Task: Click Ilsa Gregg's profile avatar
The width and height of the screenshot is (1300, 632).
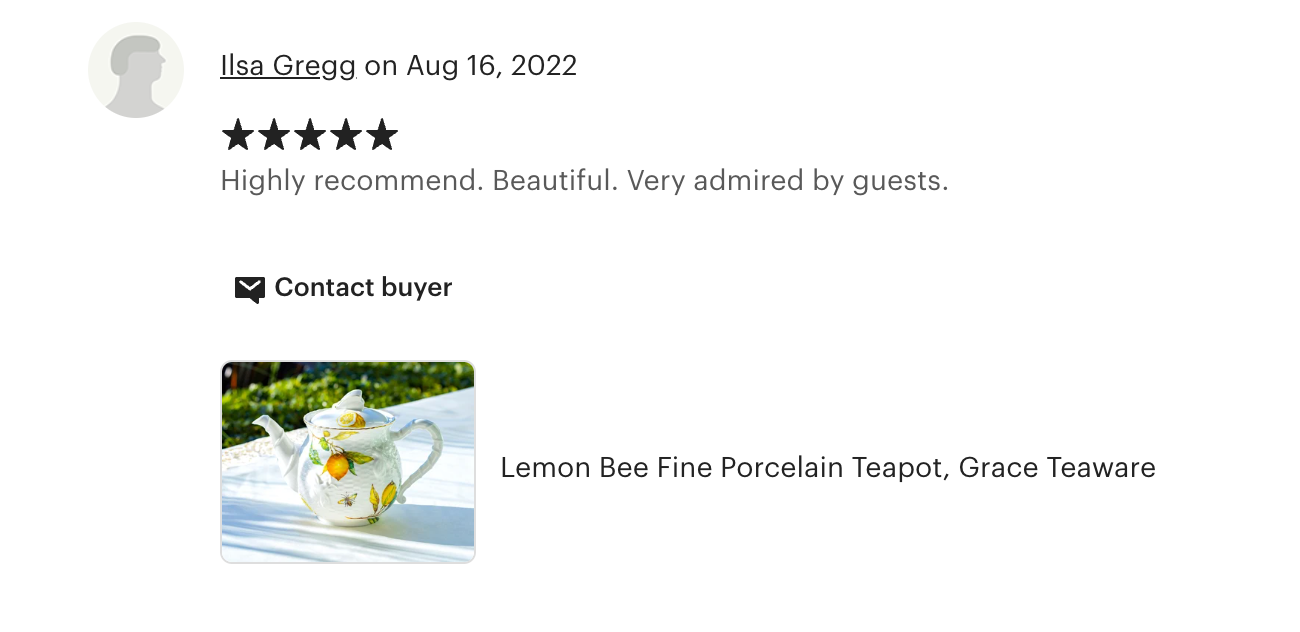Action: [136, 70]
